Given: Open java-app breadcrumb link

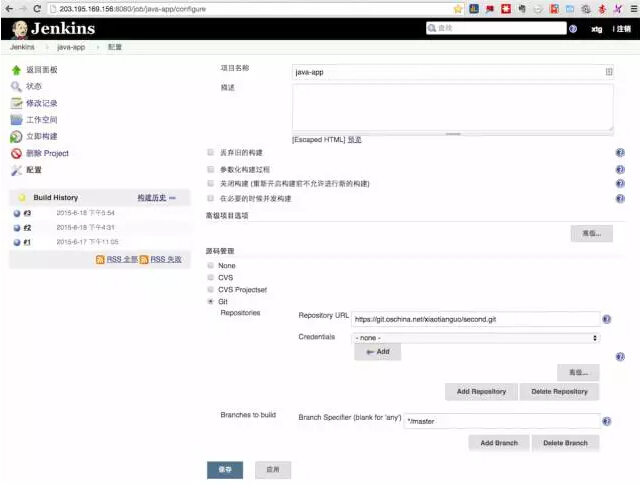Looking at the screenshot, I should 71,47.
